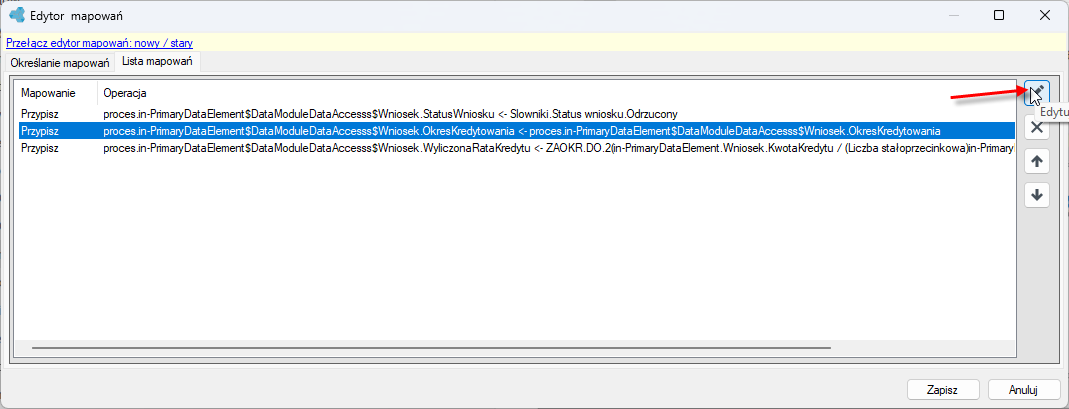The image size is (1069, 409).
Task: Click the Edytor mapowań app icon
Action: point(16,14)
